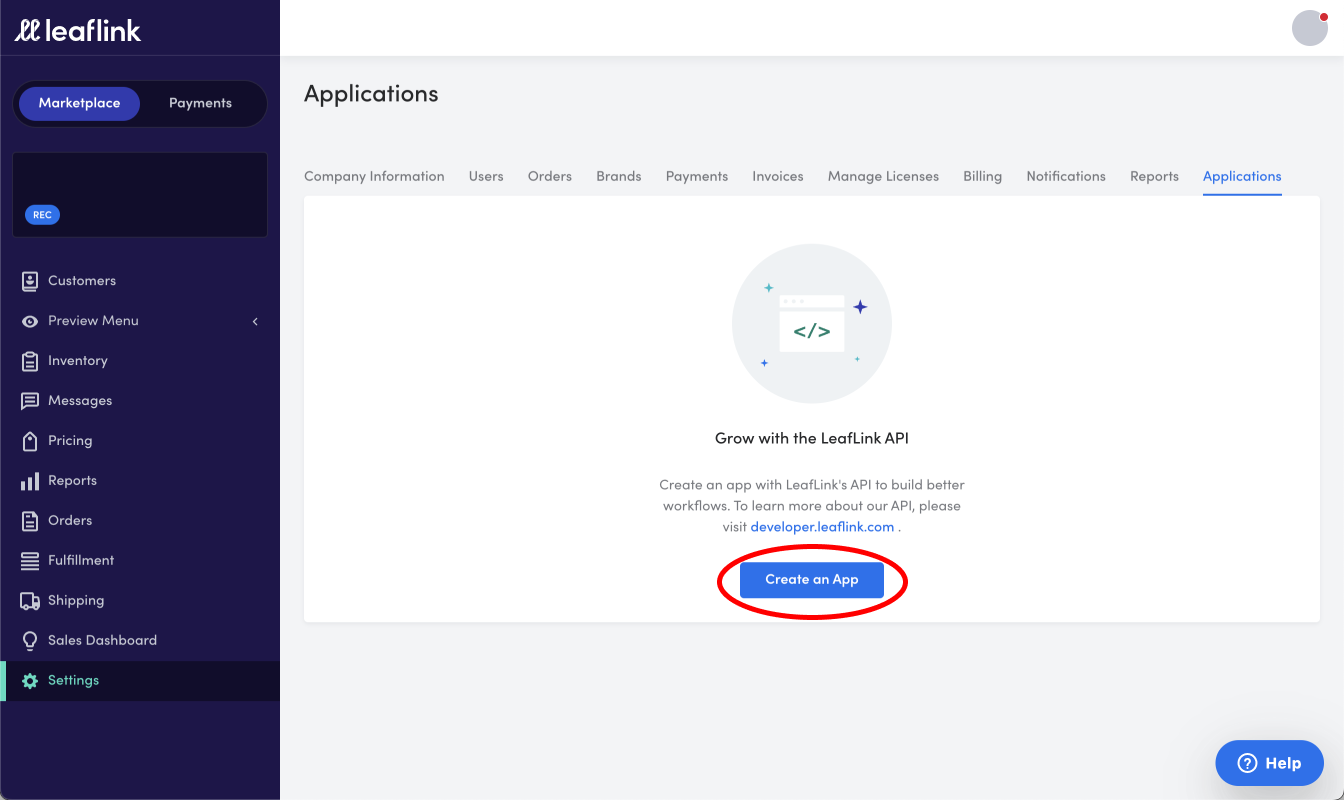Open Sales Dashboard in sidebar
This screenshot has width=1344, height=800.
[x=102, y=641]
